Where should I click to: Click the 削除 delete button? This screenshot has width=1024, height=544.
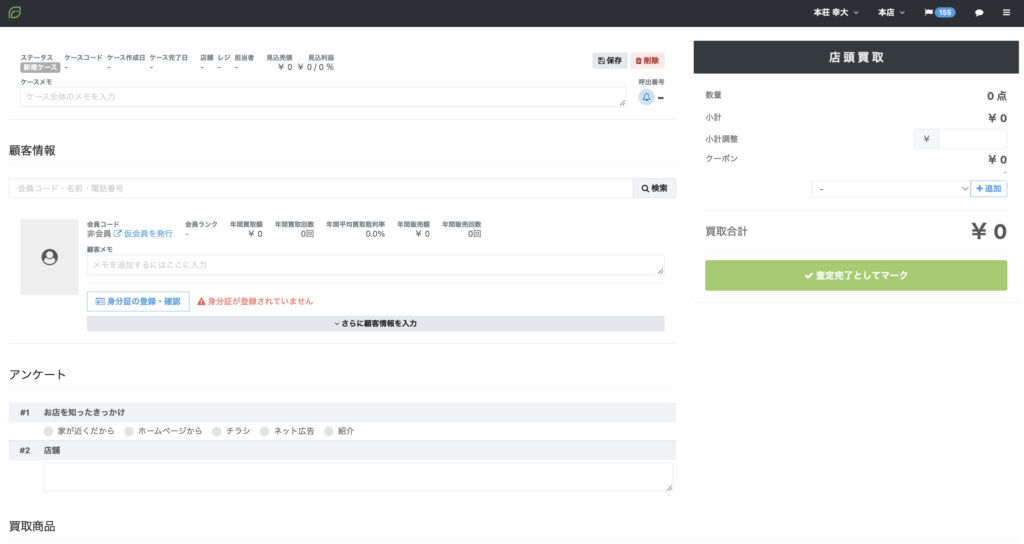[x=647, y=61]
